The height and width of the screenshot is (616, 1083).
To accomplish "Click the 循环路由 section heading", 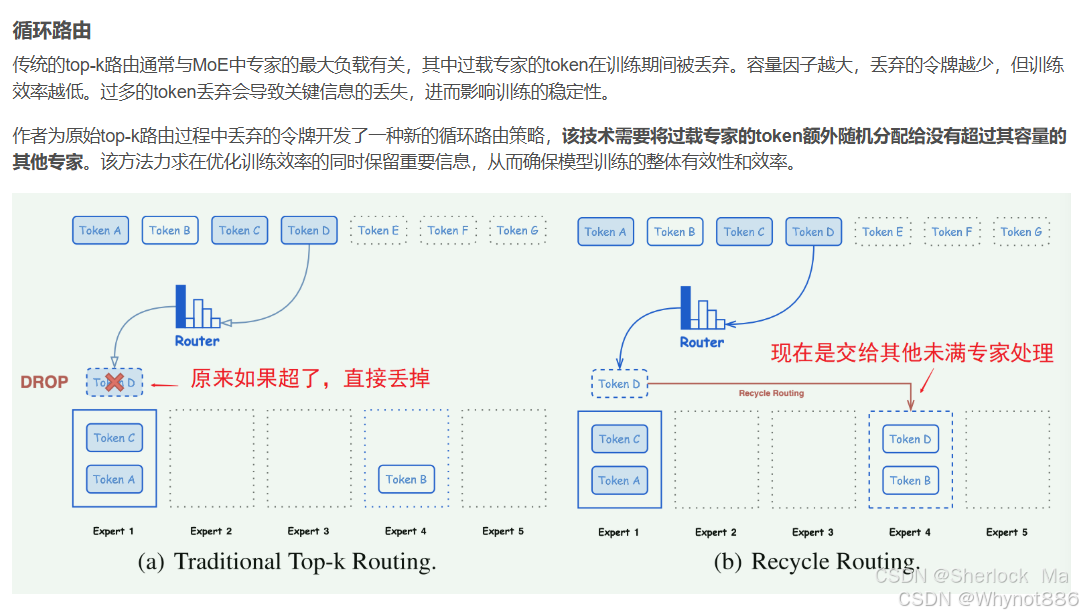I will pos(52,30).
